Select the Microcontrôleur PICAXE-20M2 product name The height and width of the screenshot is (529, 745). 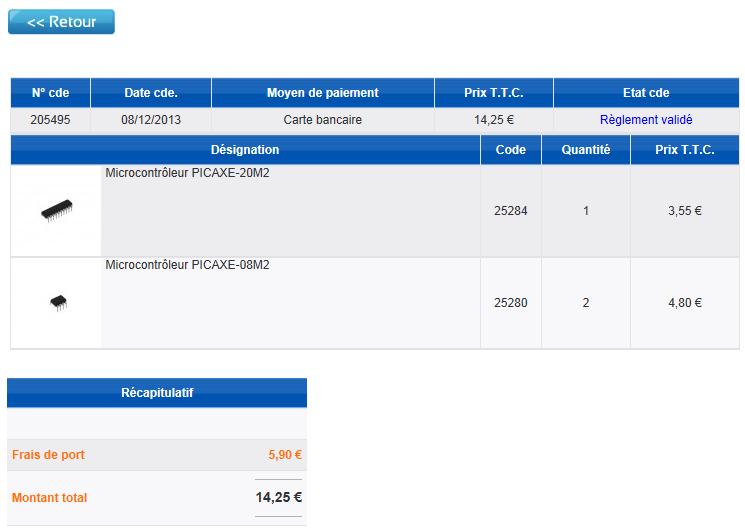pyautogui.click(x=187, y=173)
